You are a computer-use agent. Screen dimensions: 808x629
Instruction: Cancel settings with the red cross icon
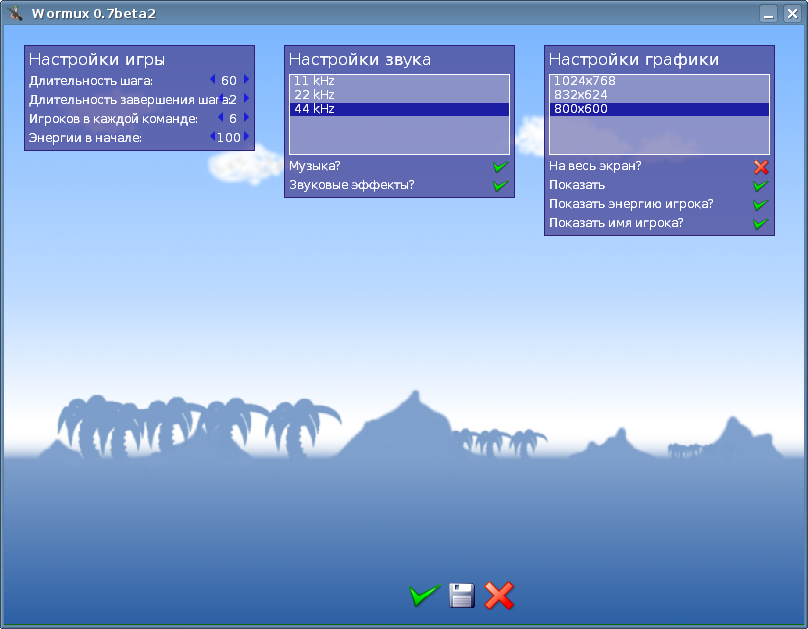click(x=499, y=596)
